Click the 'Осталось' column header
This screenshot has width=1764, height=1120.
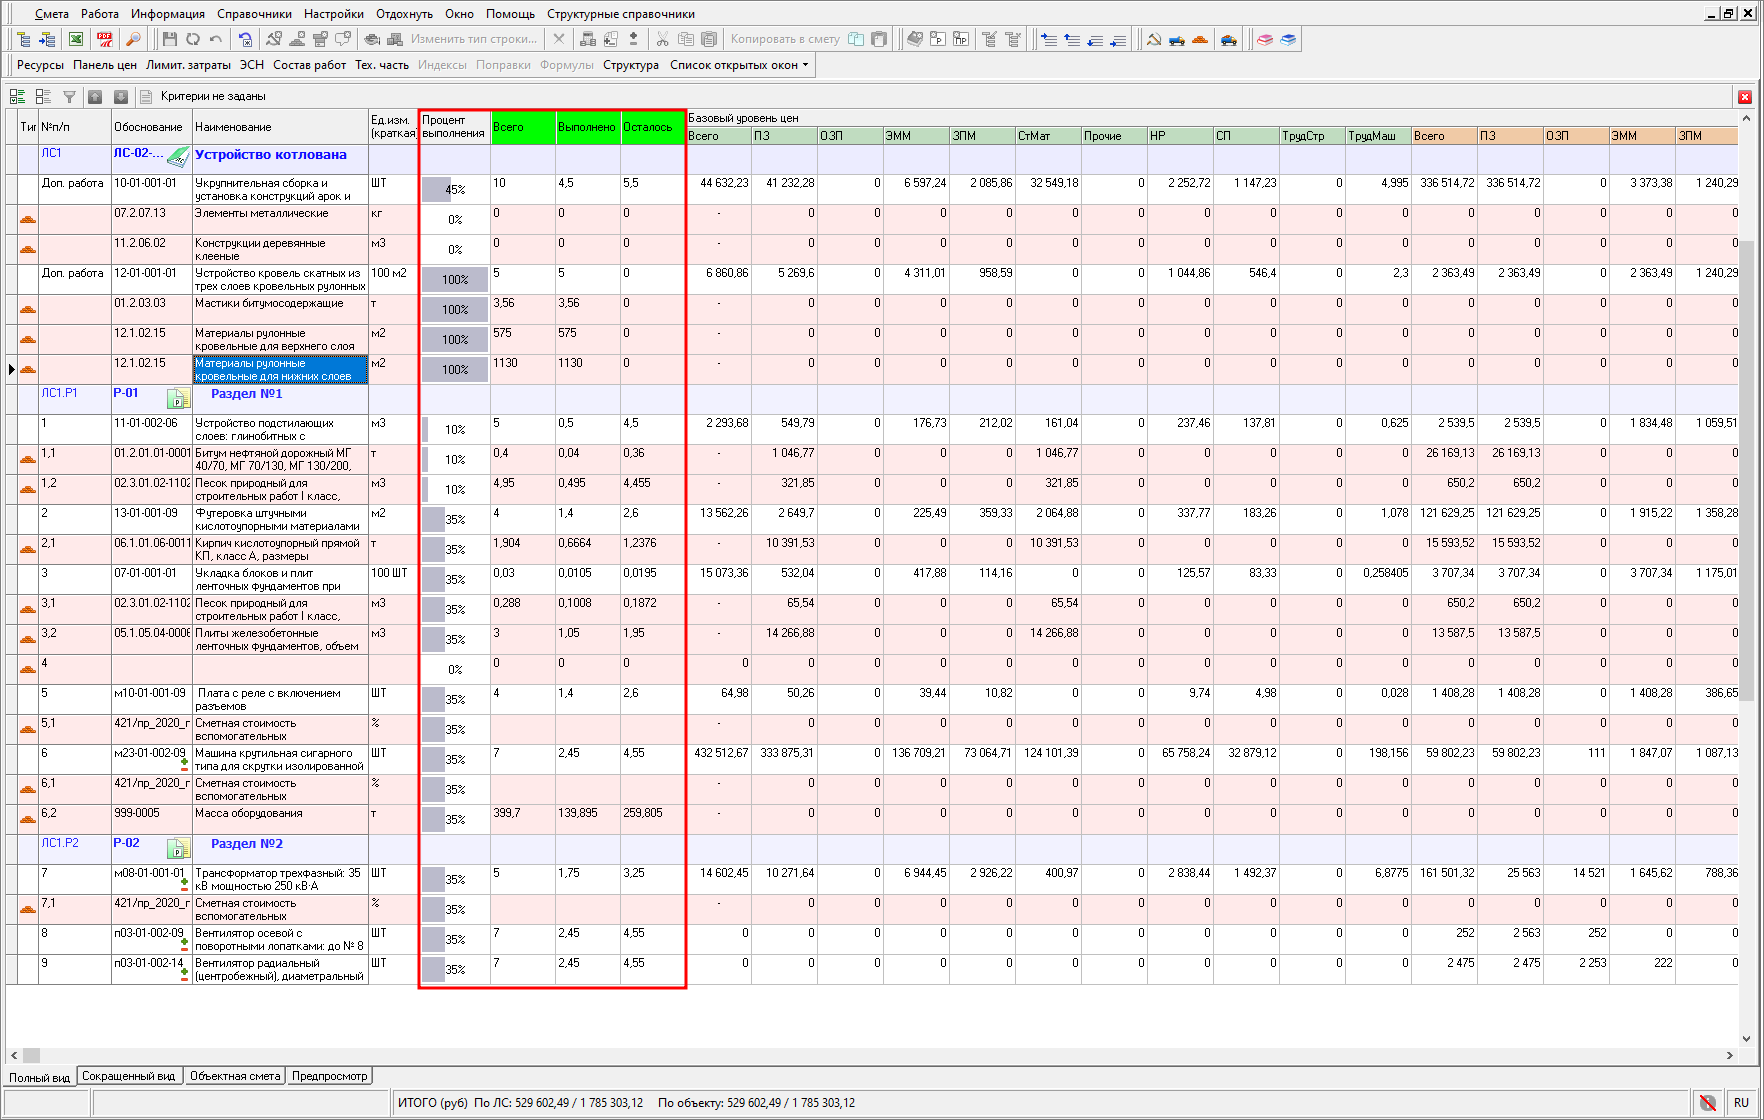click(x=652, y=127)
